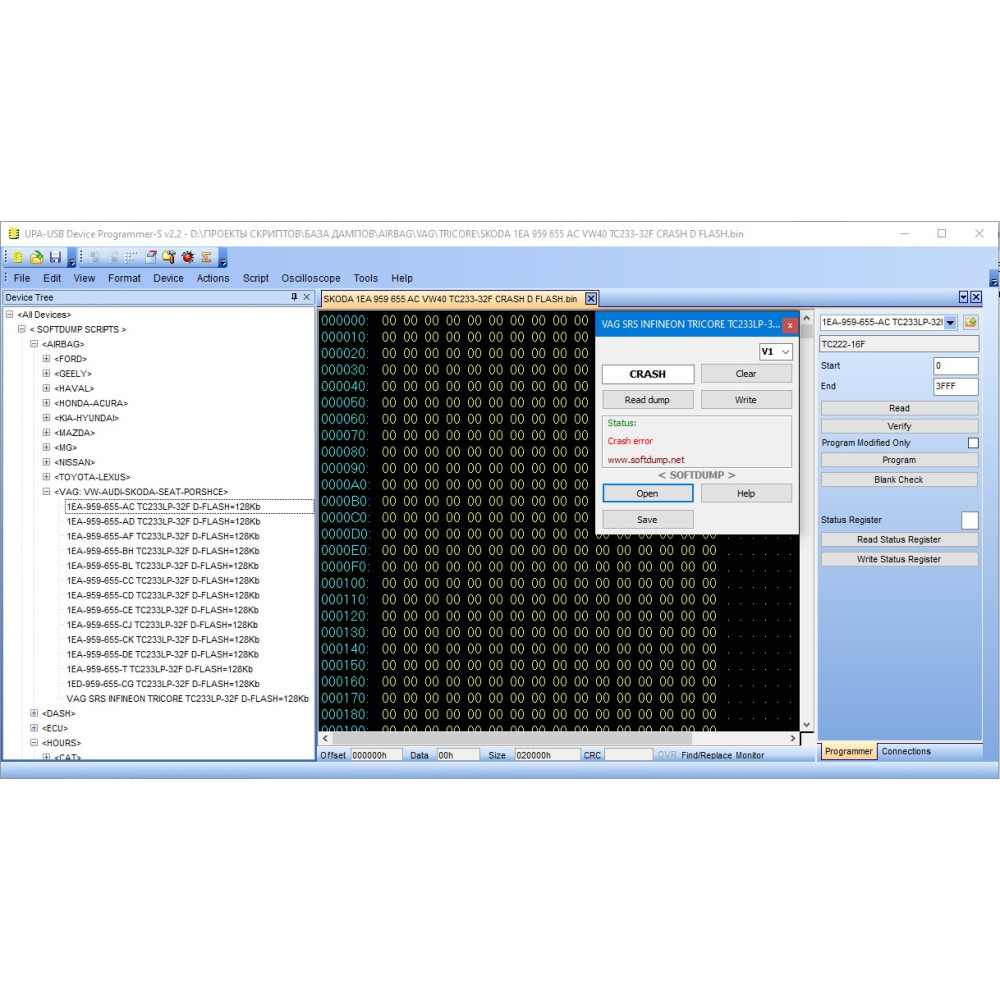Click the eraser clear buffer toolbar icon
This screenshot has height=1000, width=1000.
pos(151,257)
